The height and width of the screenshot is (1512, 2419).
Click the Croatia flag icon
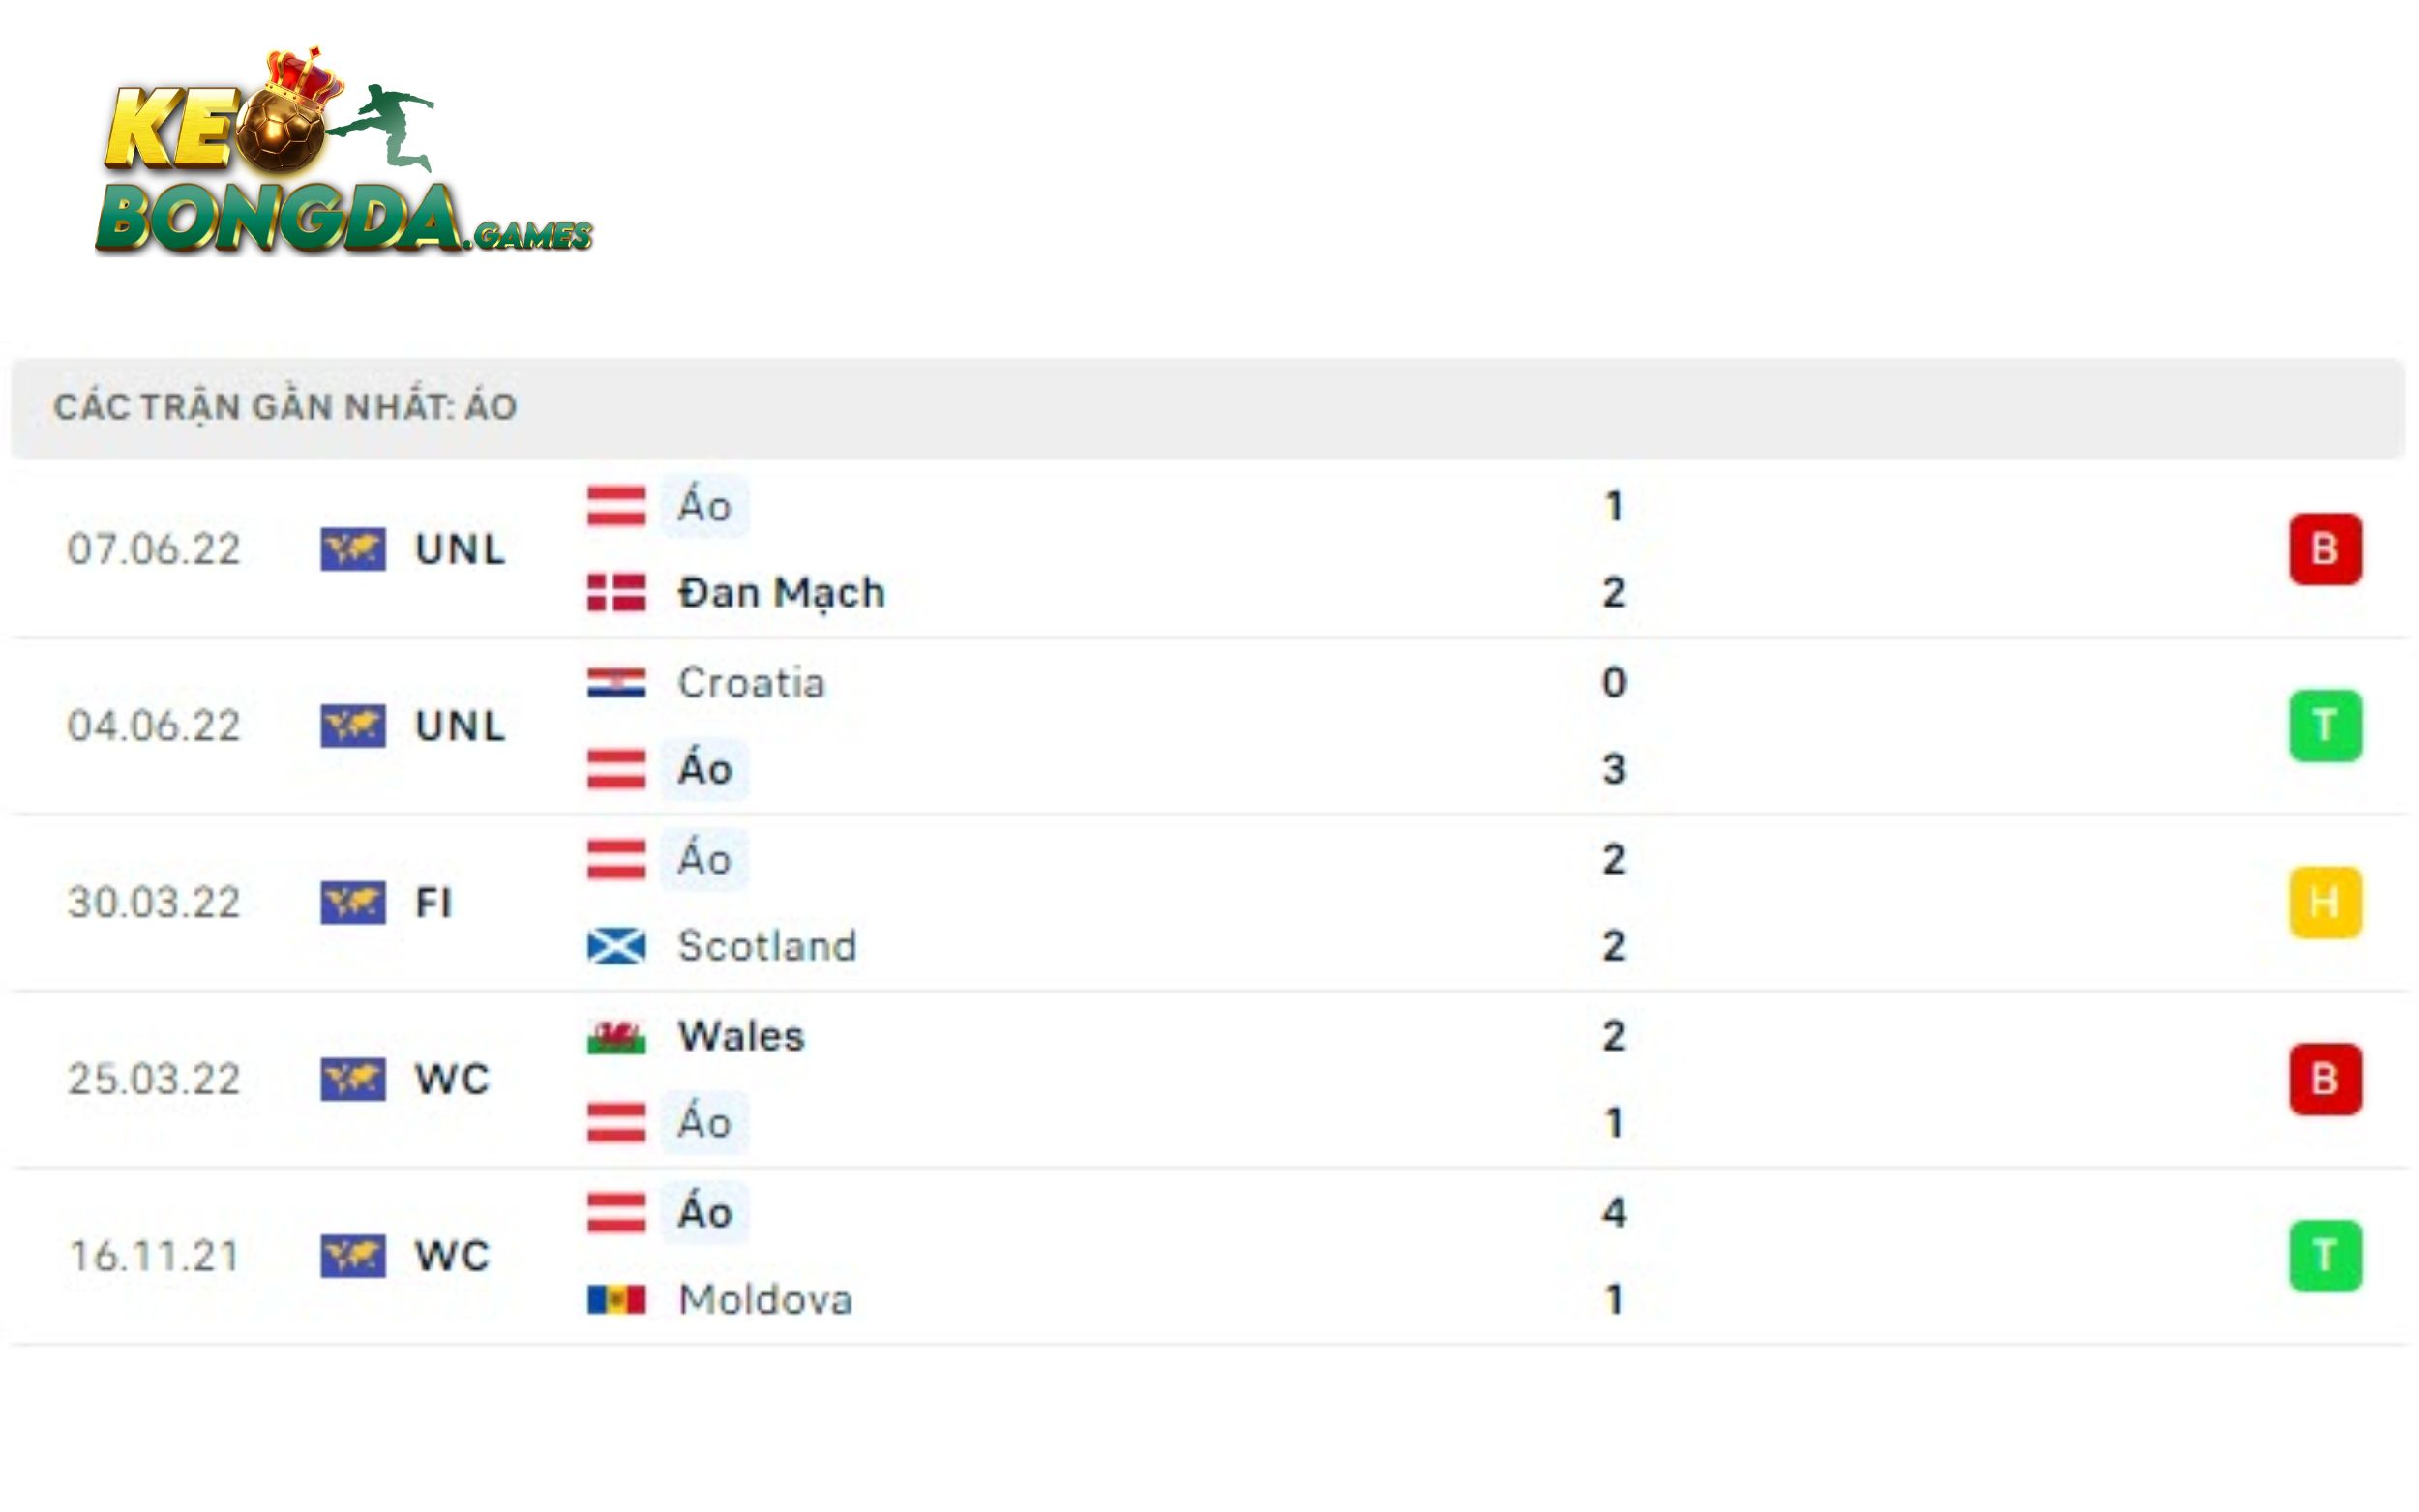(616, 683)
